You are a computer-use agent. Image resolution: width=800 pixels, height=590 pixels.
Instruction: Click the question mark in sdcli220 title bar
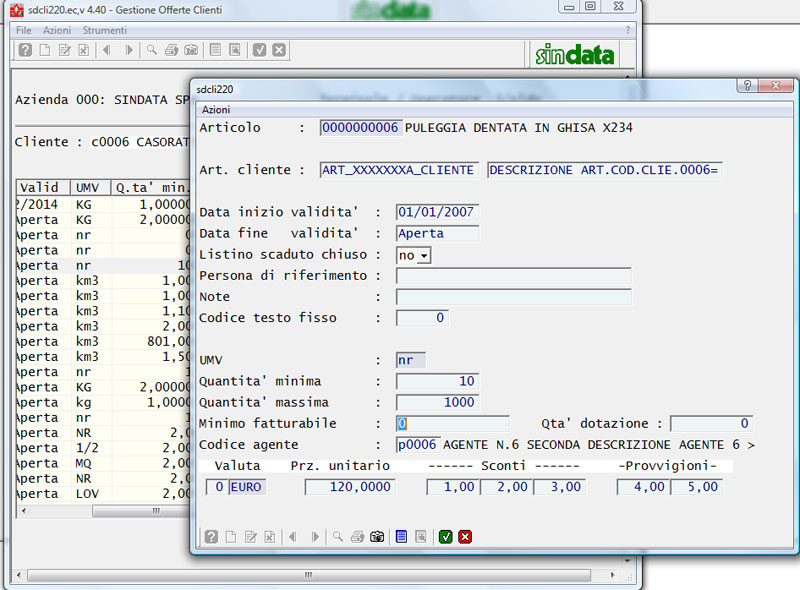click(x=747, y=85)
